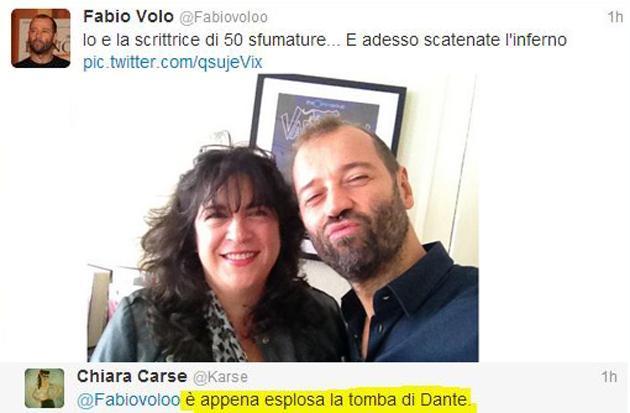Open the @Fabiovoloo handle in the tweet header
This screenshot has width=630, height=413.
tap(223, 17)
